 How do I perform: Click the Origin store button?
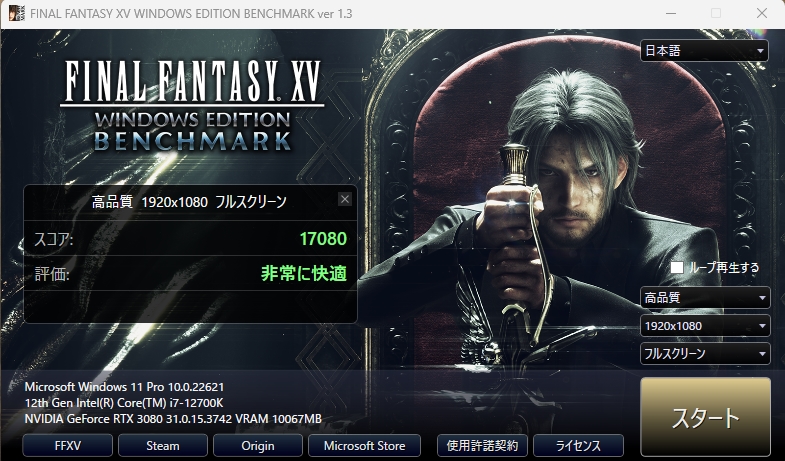click(x=258, y=445)
